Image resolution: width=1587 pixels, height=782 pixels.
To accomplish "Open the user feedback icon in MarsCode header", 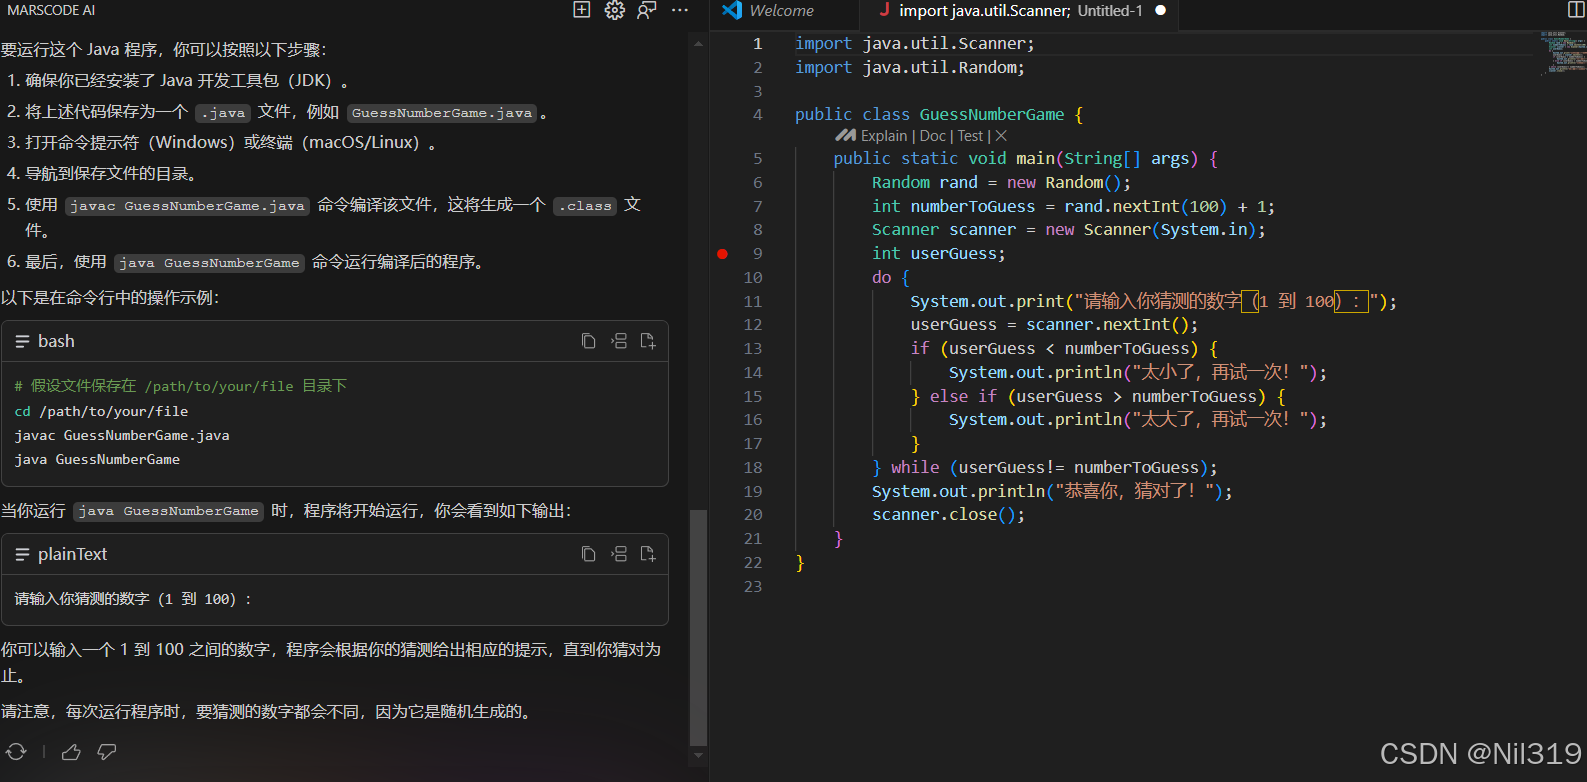I will (647, 10).
